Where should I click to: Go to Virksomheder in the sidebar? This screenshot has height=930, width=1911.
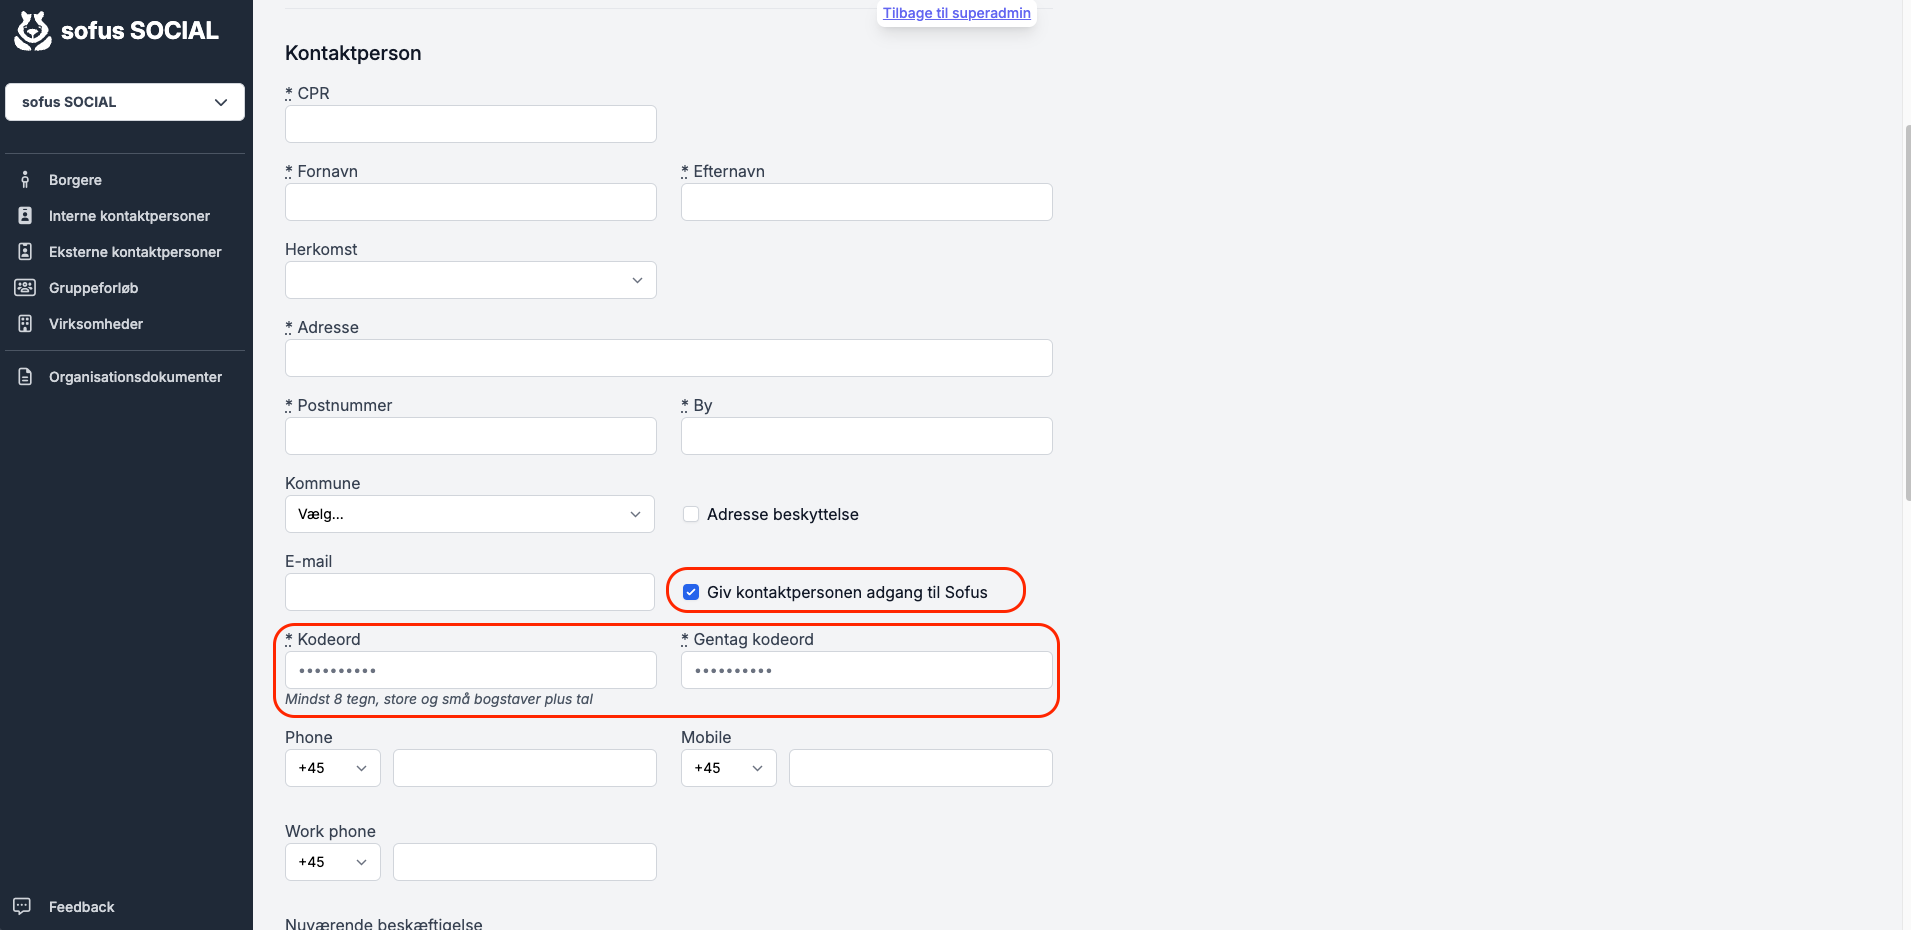[x=96, y=324]
